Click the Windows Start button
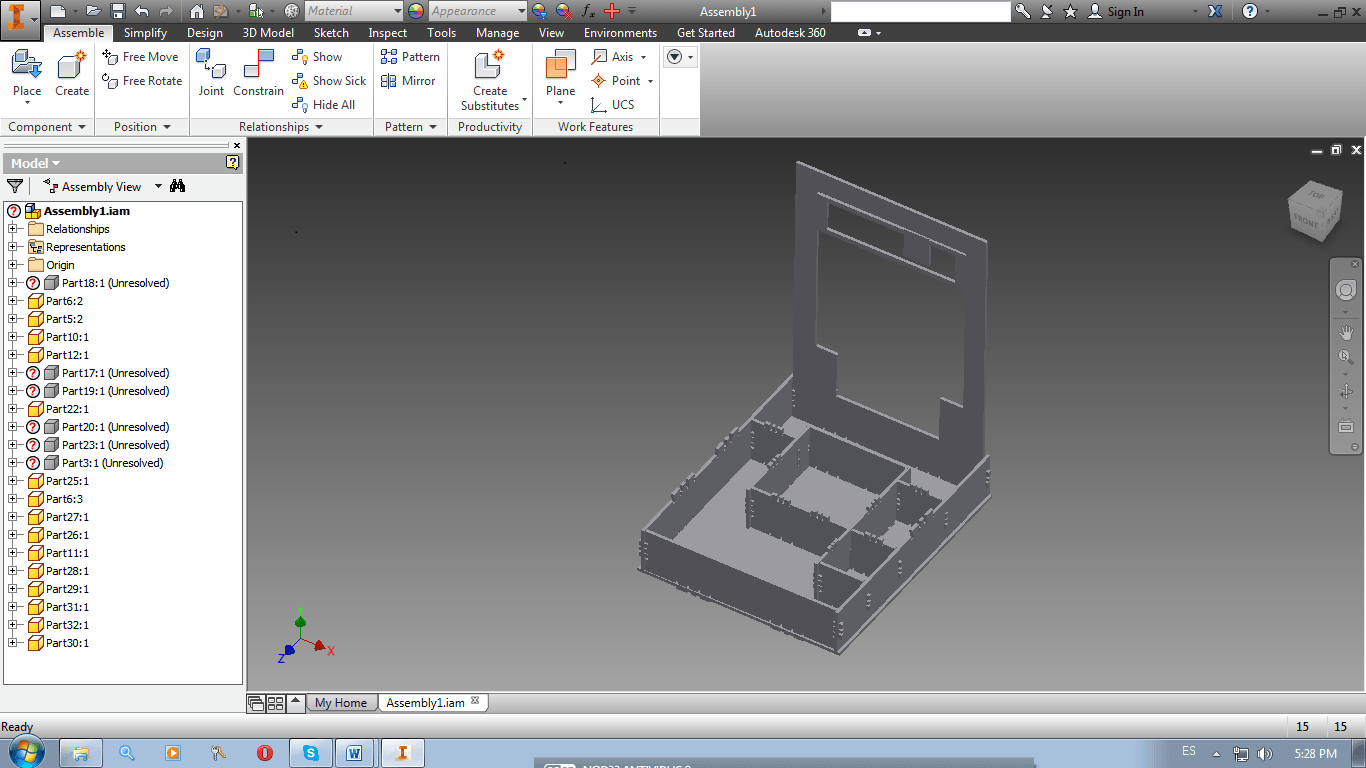 tap(24, 753)
